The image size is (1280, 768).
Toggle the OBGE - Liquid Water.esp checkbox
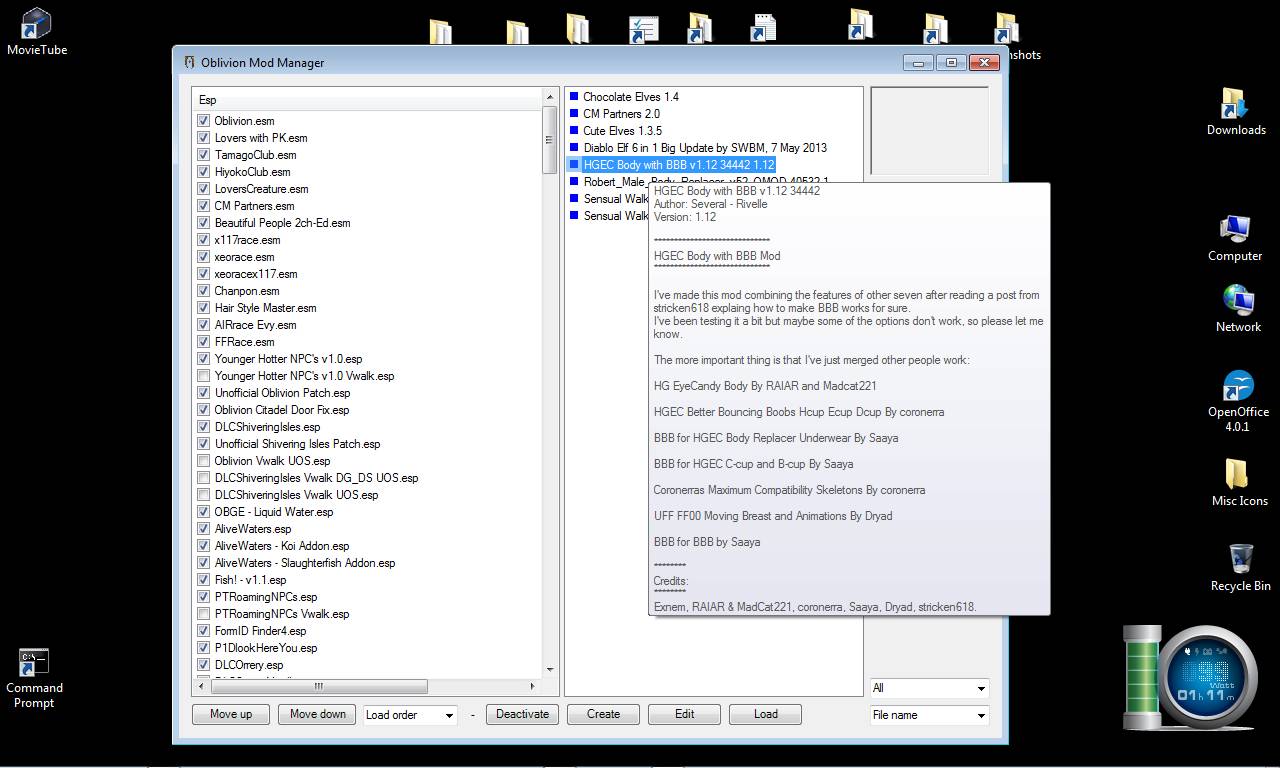(203, 512)
